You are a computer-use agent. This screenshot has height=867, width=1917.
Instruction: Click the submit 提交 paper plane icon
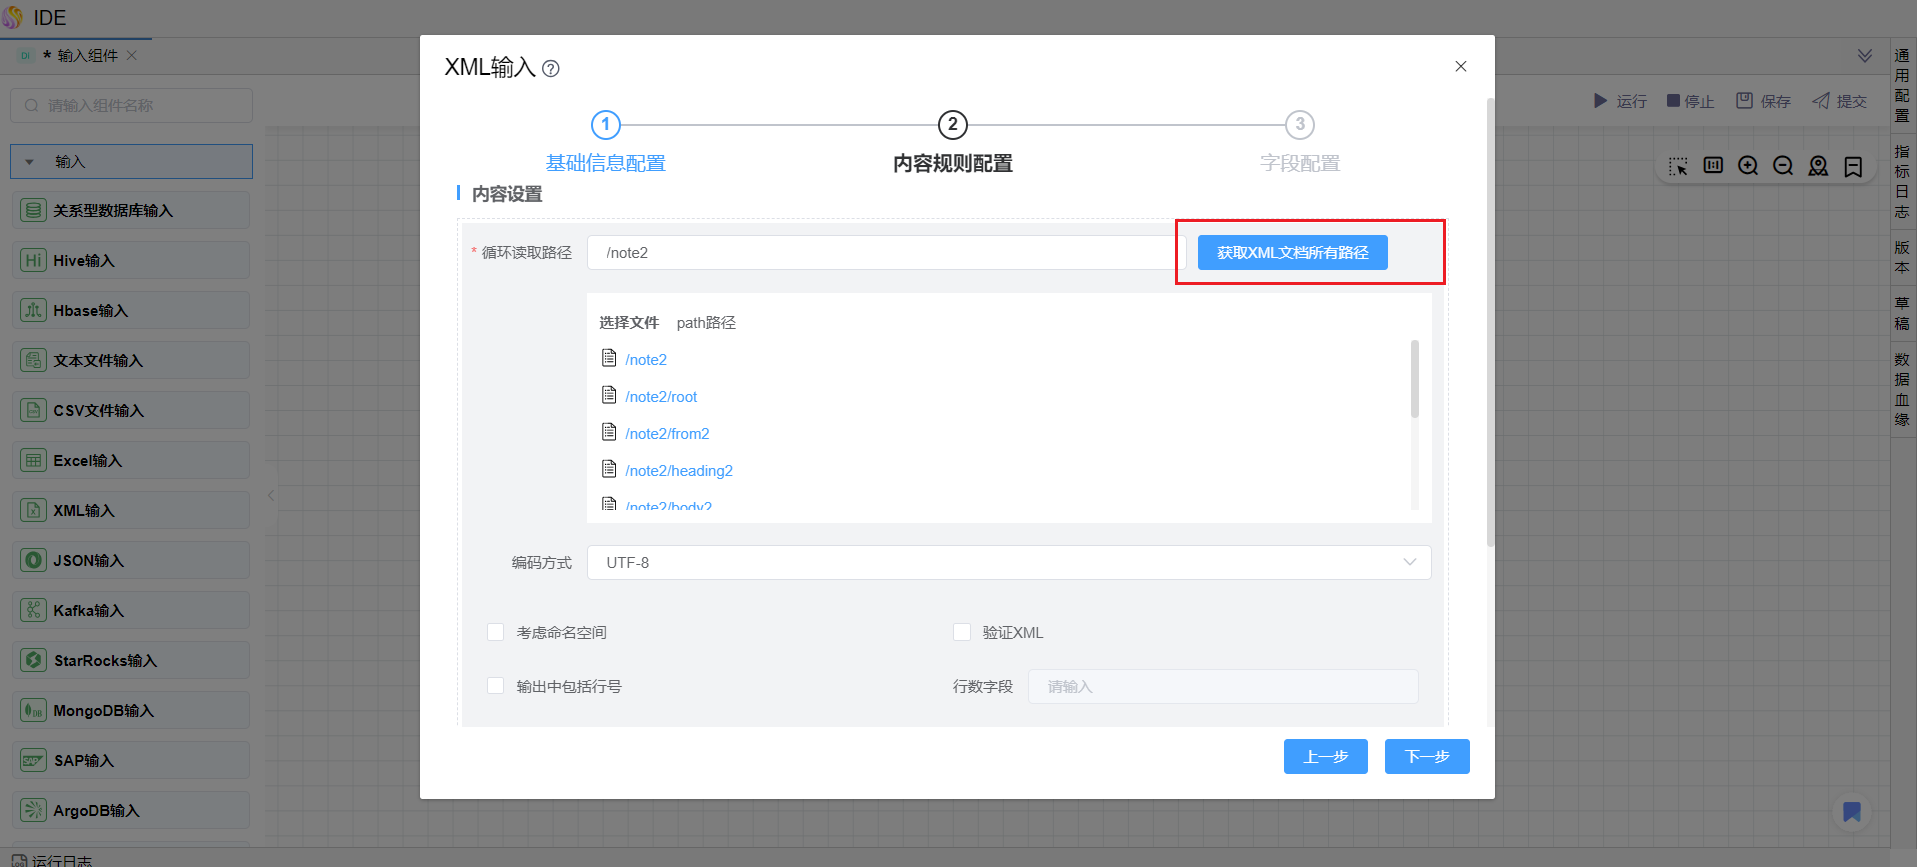[1822, 101]
